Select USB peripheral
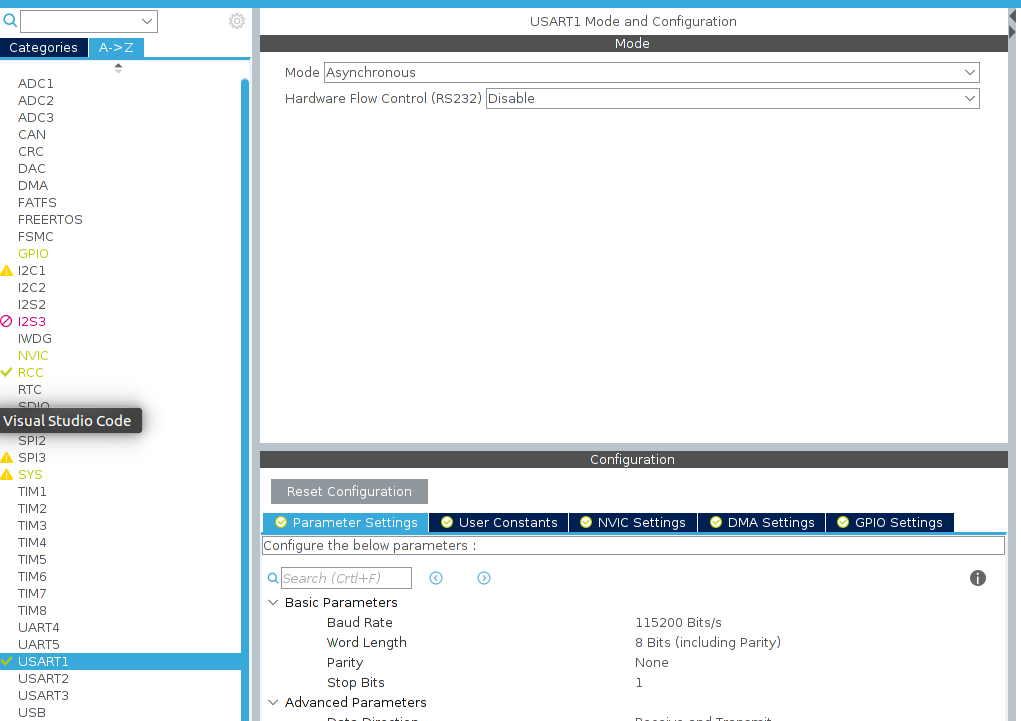 coord(32,713)
